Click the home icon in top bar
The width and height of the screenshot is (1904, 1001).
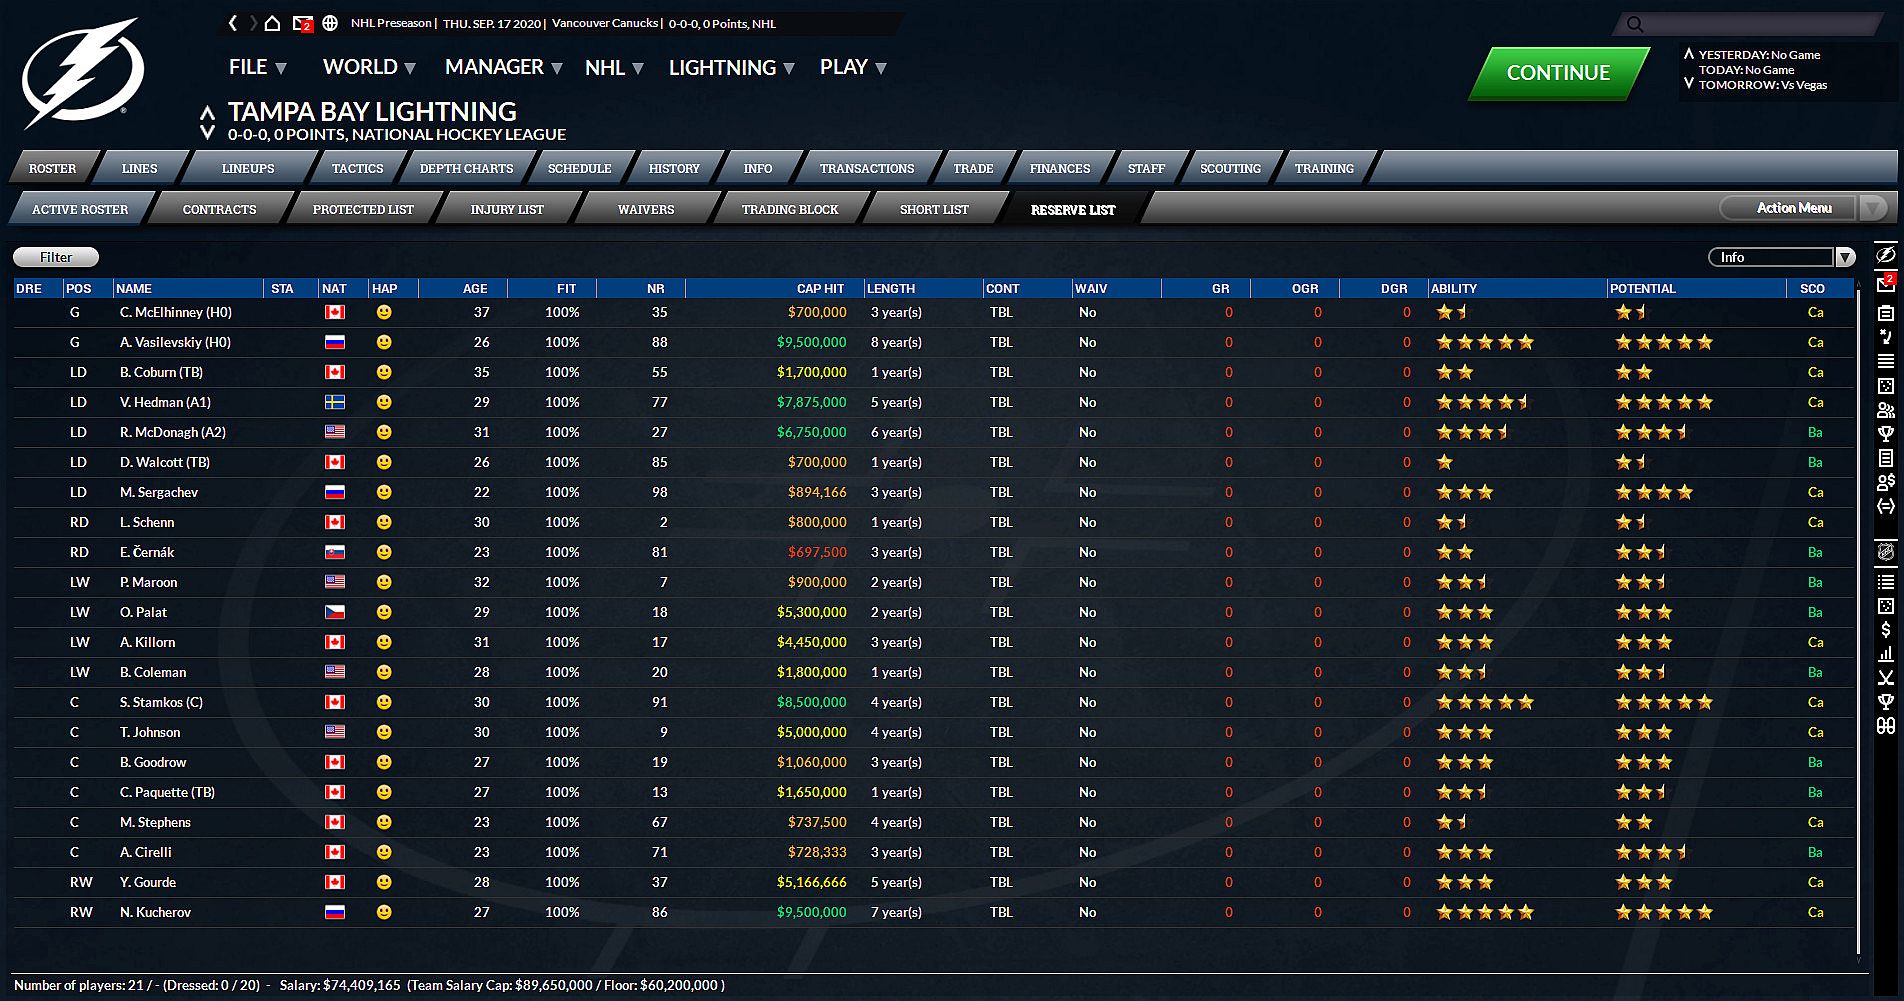click(x=271, y=23)
